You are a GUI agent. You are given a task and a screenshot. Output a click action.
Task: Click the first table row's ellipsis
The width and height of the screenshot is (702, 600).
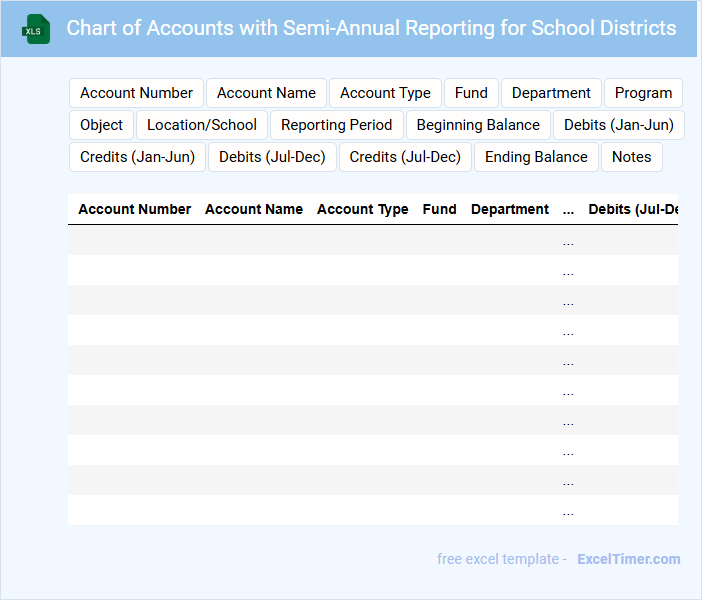(x=568, y=241)
